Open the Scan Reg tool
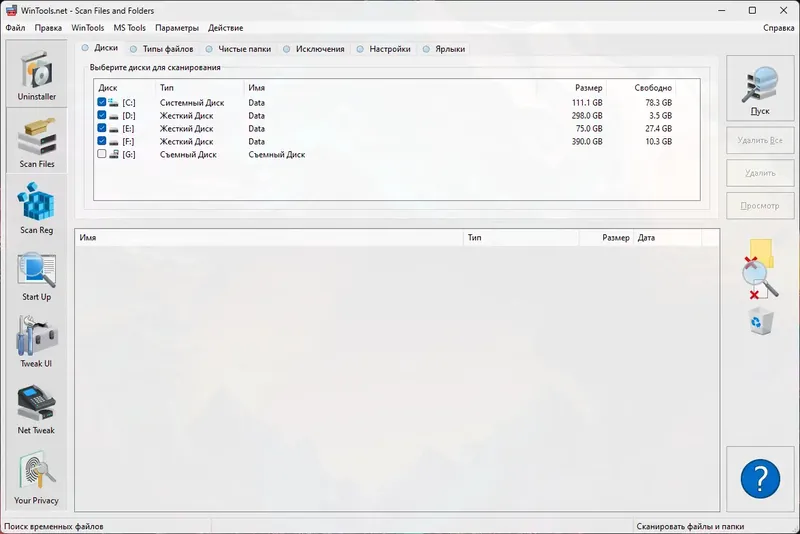This screenshot has width=800, height=534. point(36,207)
